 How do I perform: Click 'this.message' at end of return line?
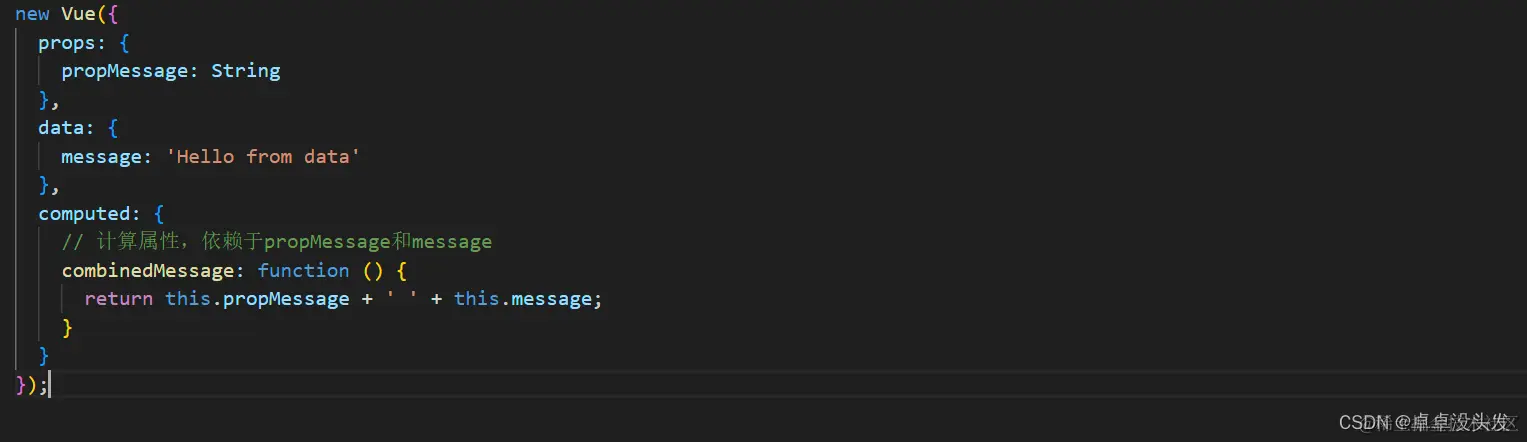[x=523, y=299]
